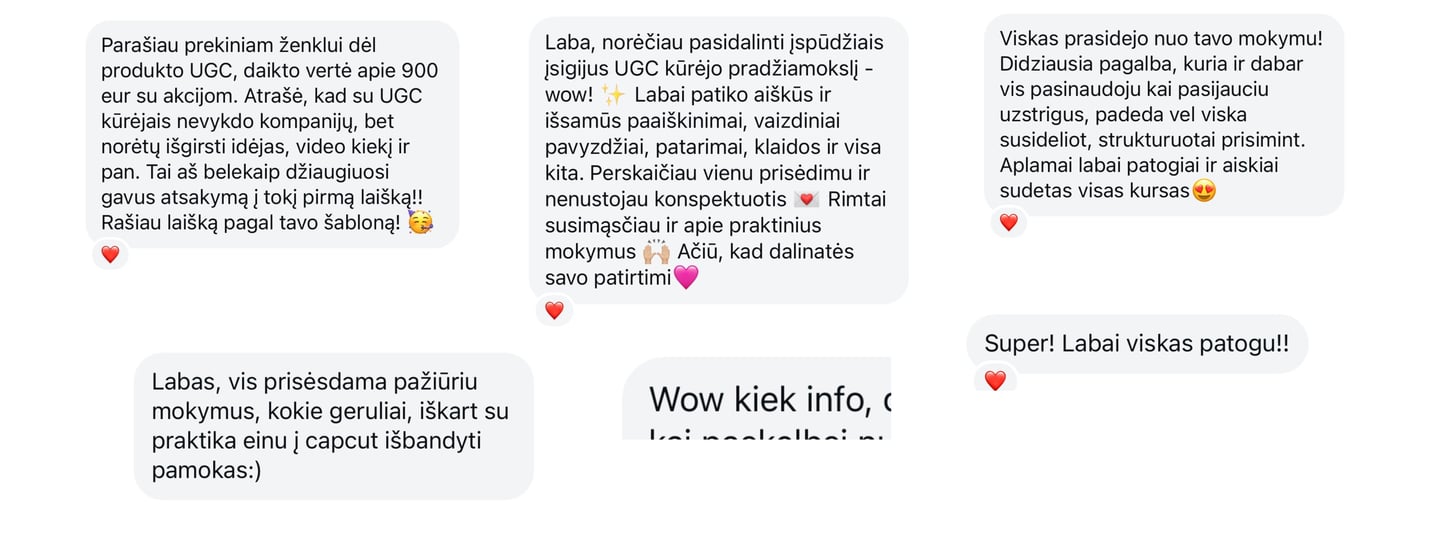Click the raised-hands emoji after 'mokymus'
This screenshot has width=1440, height=548.
click(657, 251)
